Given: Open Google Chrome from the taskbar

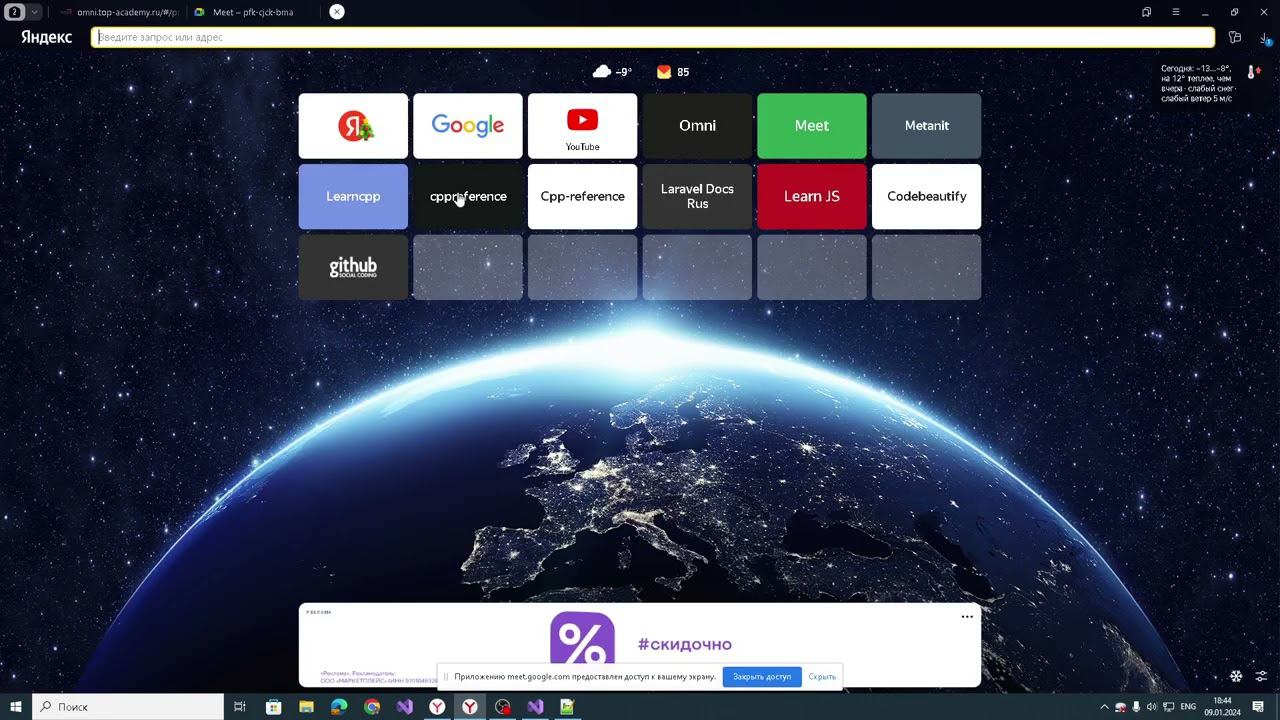Looking at the screenshot, I should (372, 707).
